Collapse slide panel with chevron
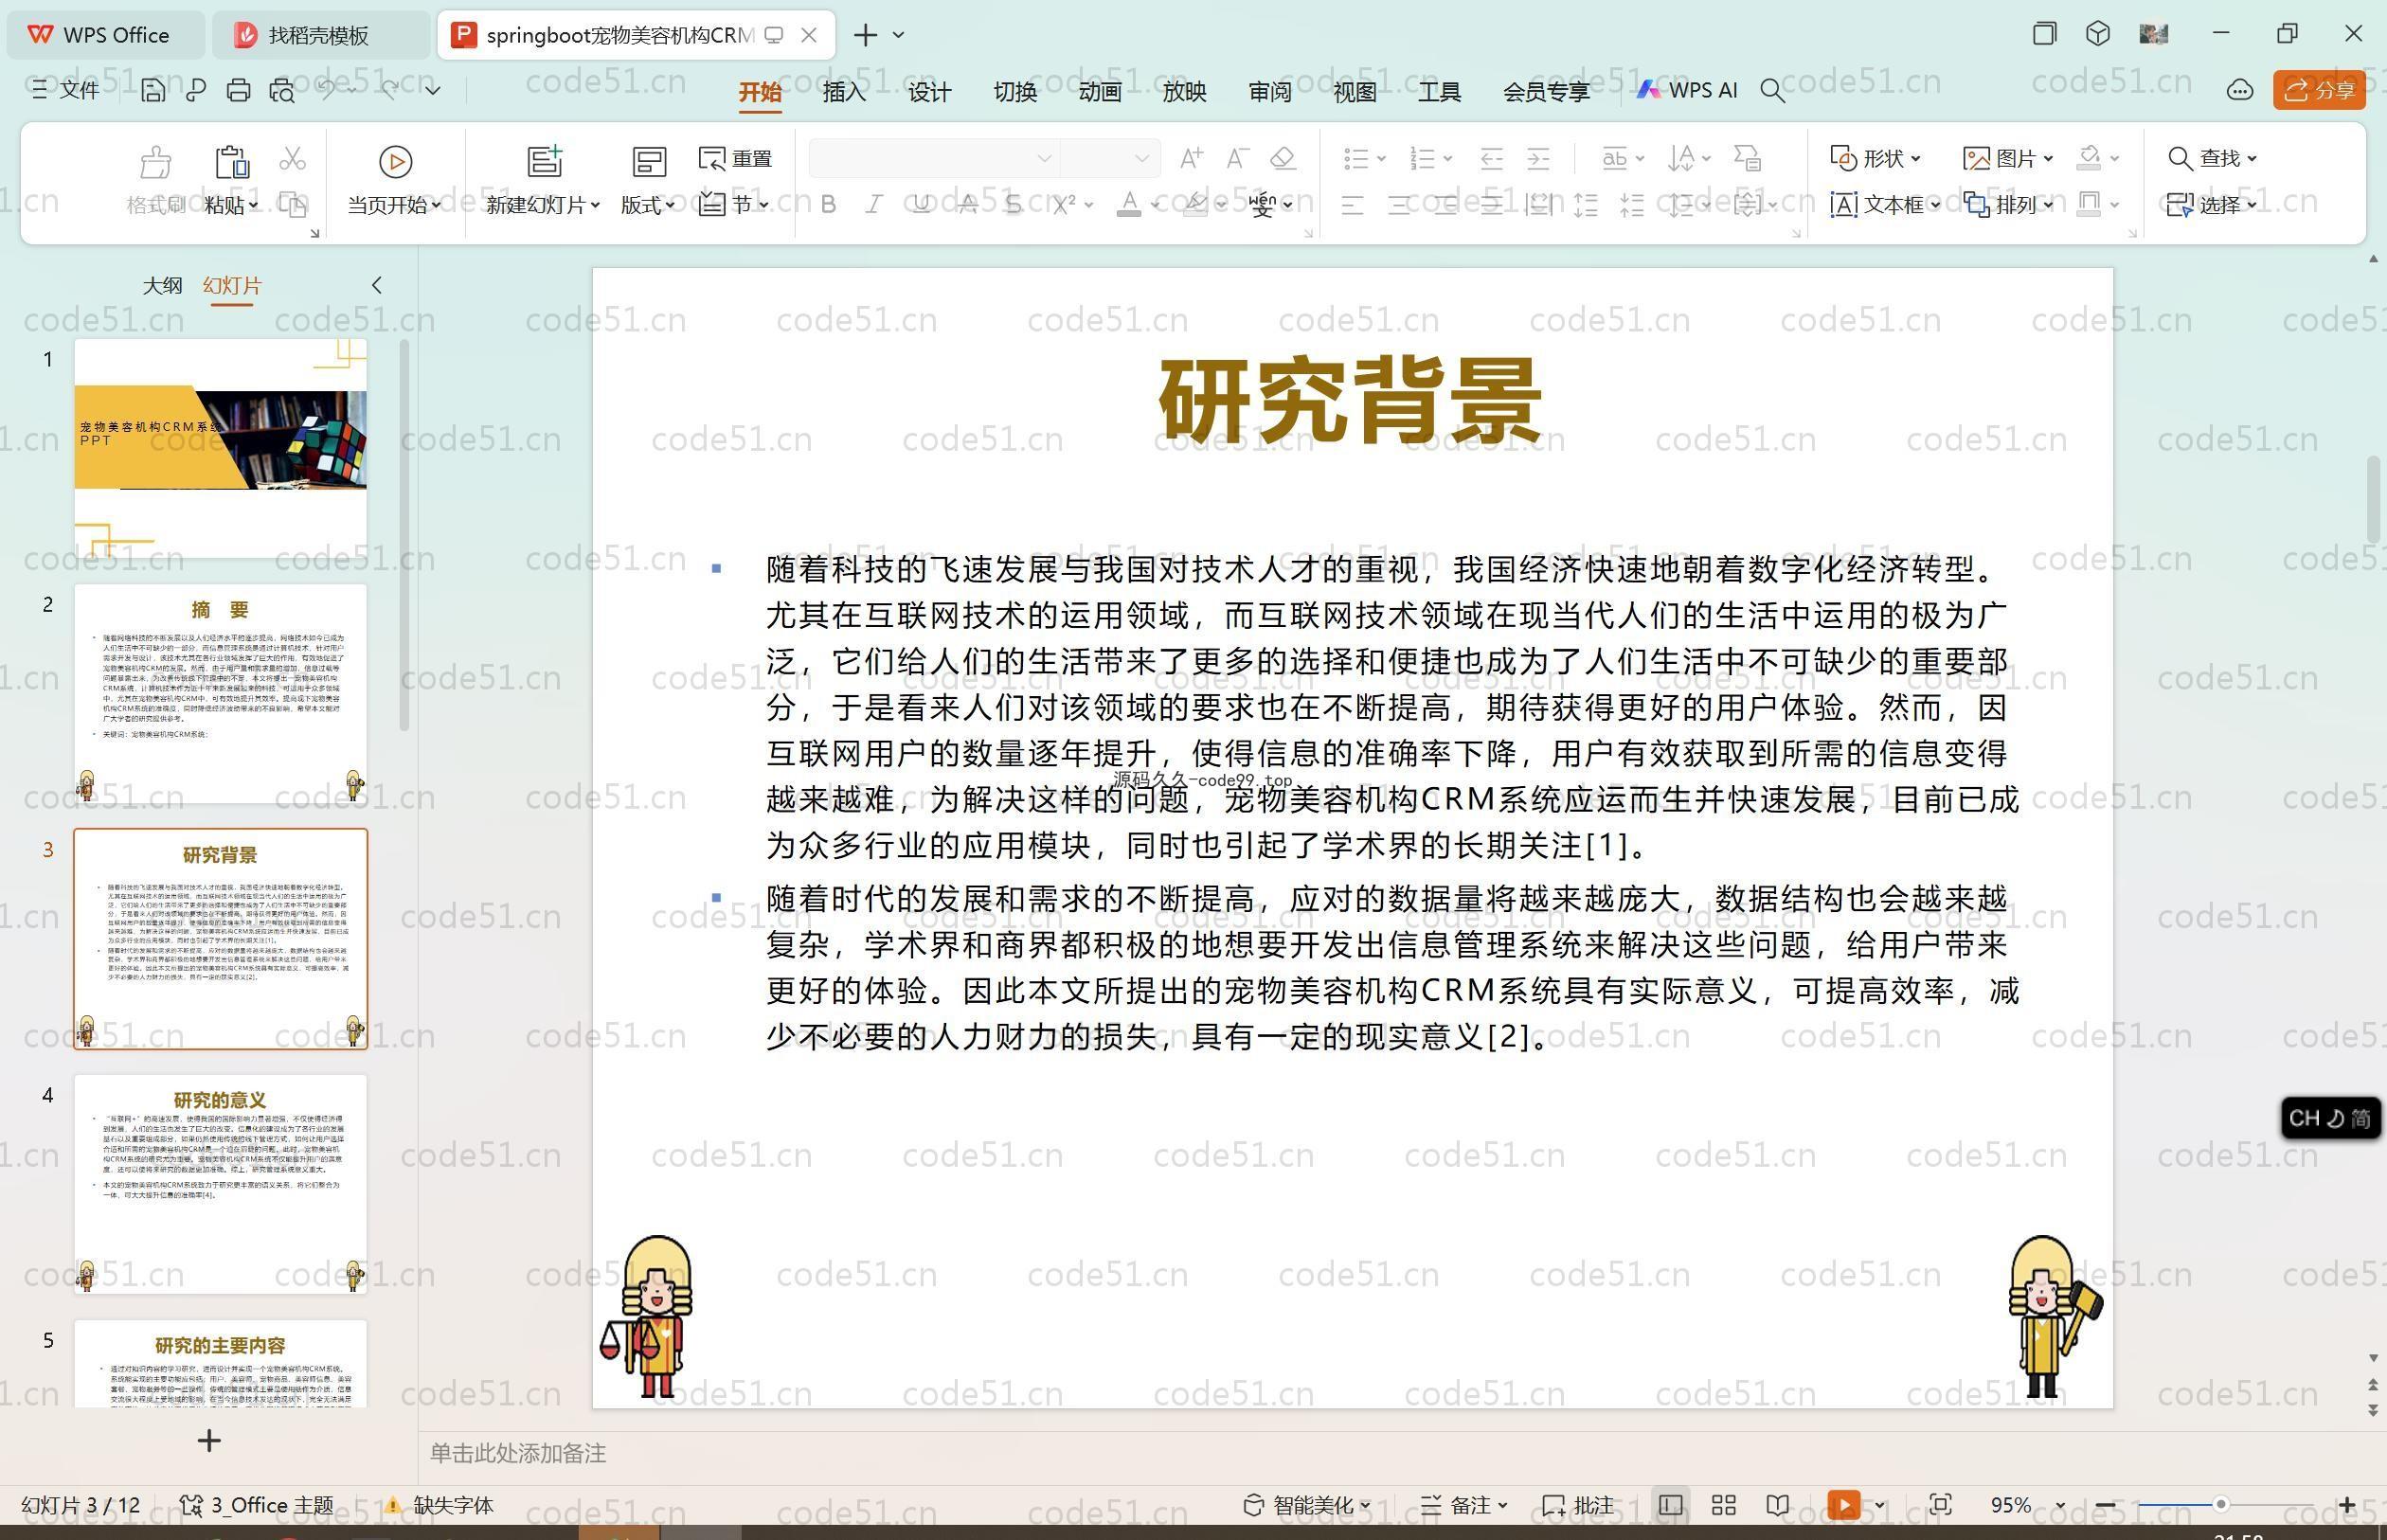This screenshot has height=1540, width=2387. click(377, 285)
